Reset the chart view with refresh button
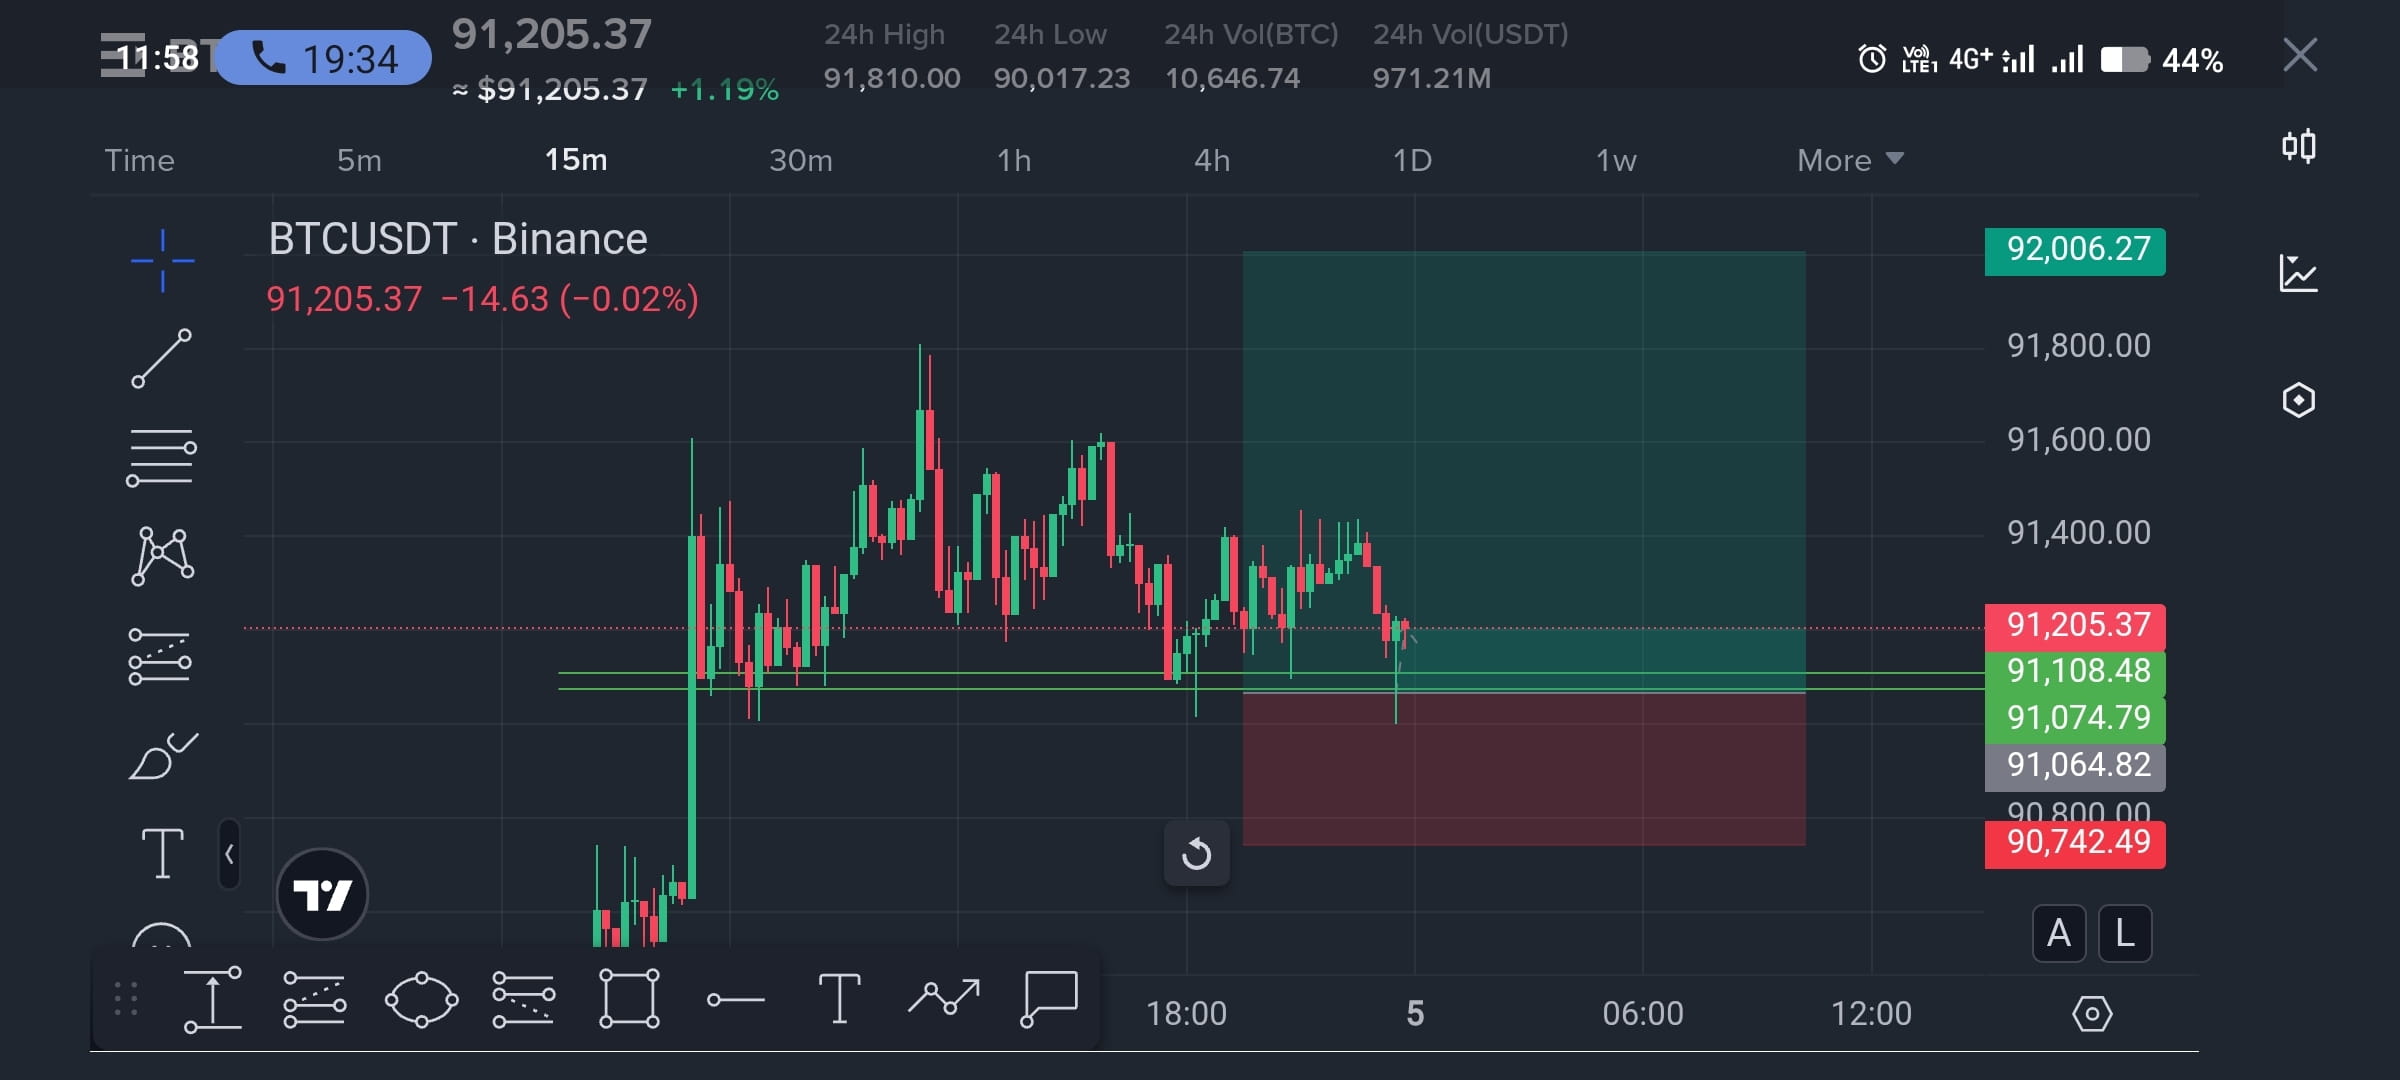Viewport: 2400px width, 1080px height. [1197, 853]
